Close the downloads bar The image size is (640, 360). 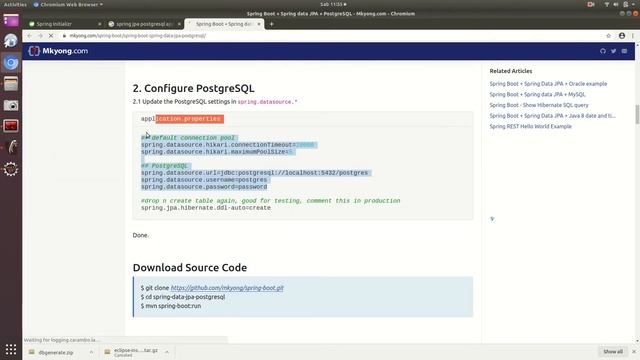click(x=633, y=351)
